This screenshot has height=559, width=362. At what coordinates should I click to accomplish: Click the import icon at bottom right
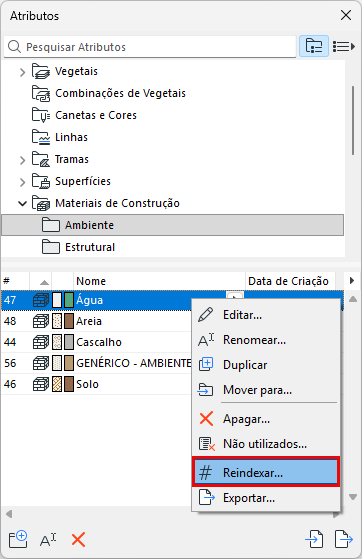pos(315,539)
